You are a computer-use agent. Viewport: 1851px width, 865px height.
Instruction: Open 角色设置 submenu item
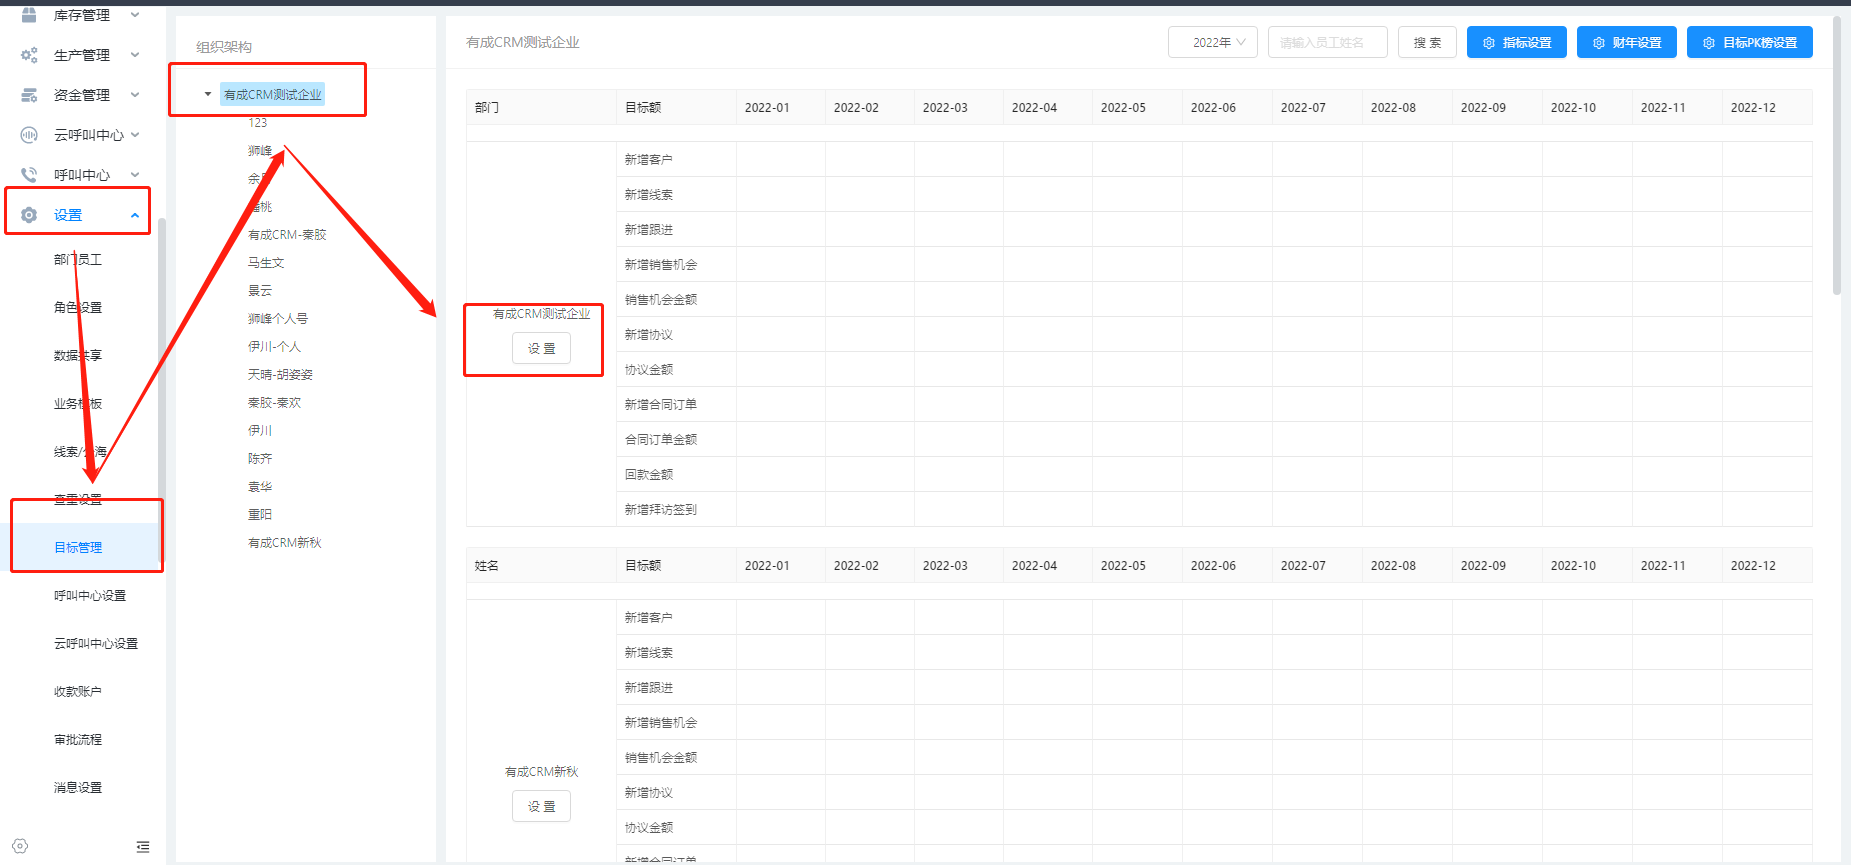78,308
